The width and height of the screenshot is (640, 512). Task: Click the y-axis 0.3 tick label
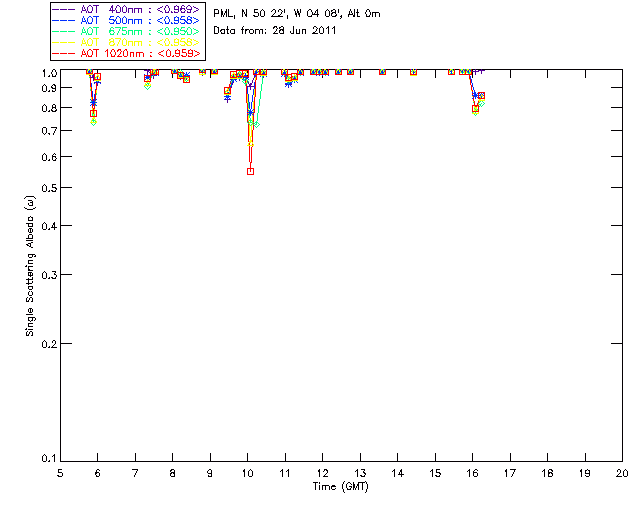(49, 275)
